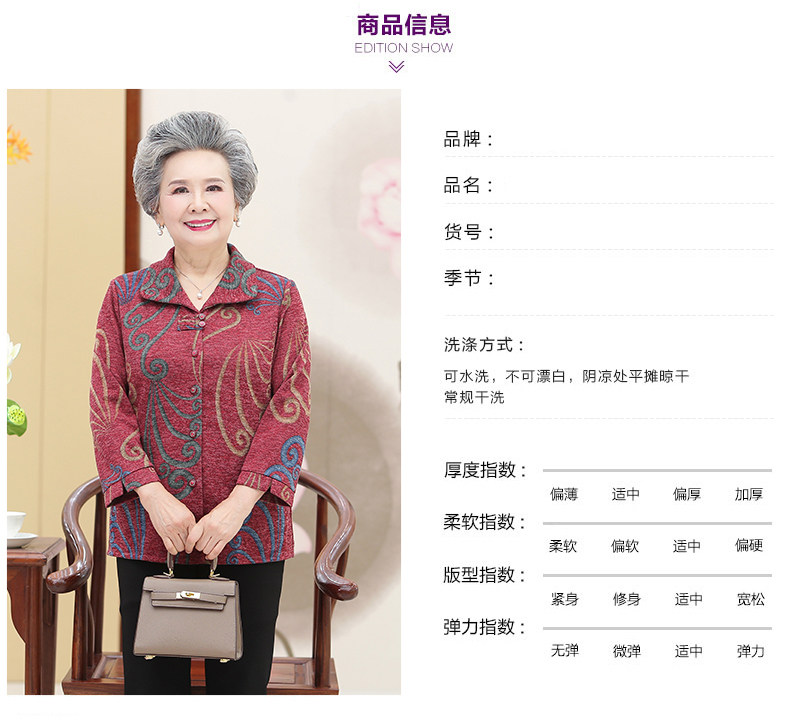
Task: Click the 品牌 field line
Action: click(608, 140)
